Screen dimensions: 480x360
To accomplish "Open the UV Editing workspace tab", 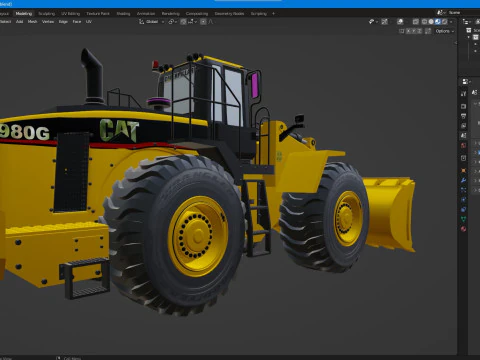I will (x=71, y=14).
